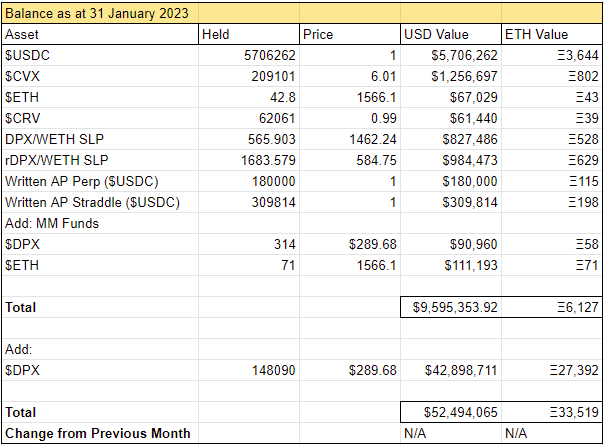Click ETH value Ξ27,392
604x446 pixels.
pos(574,370)
